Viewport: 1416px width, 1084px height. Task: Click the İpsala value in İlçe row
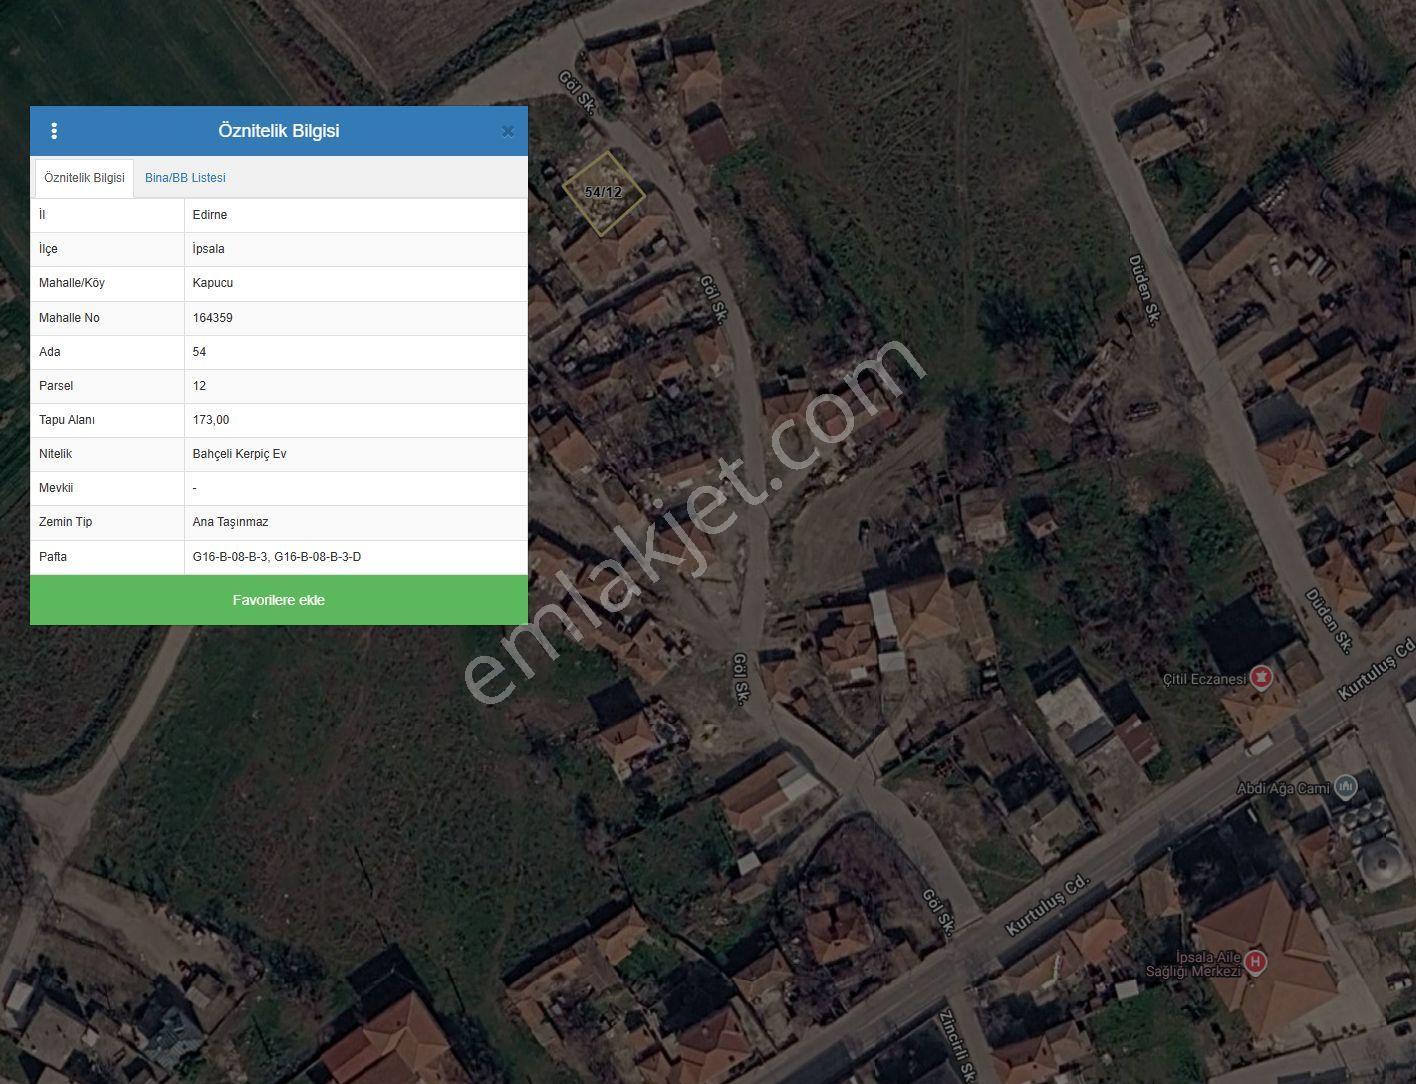(209, 249)
